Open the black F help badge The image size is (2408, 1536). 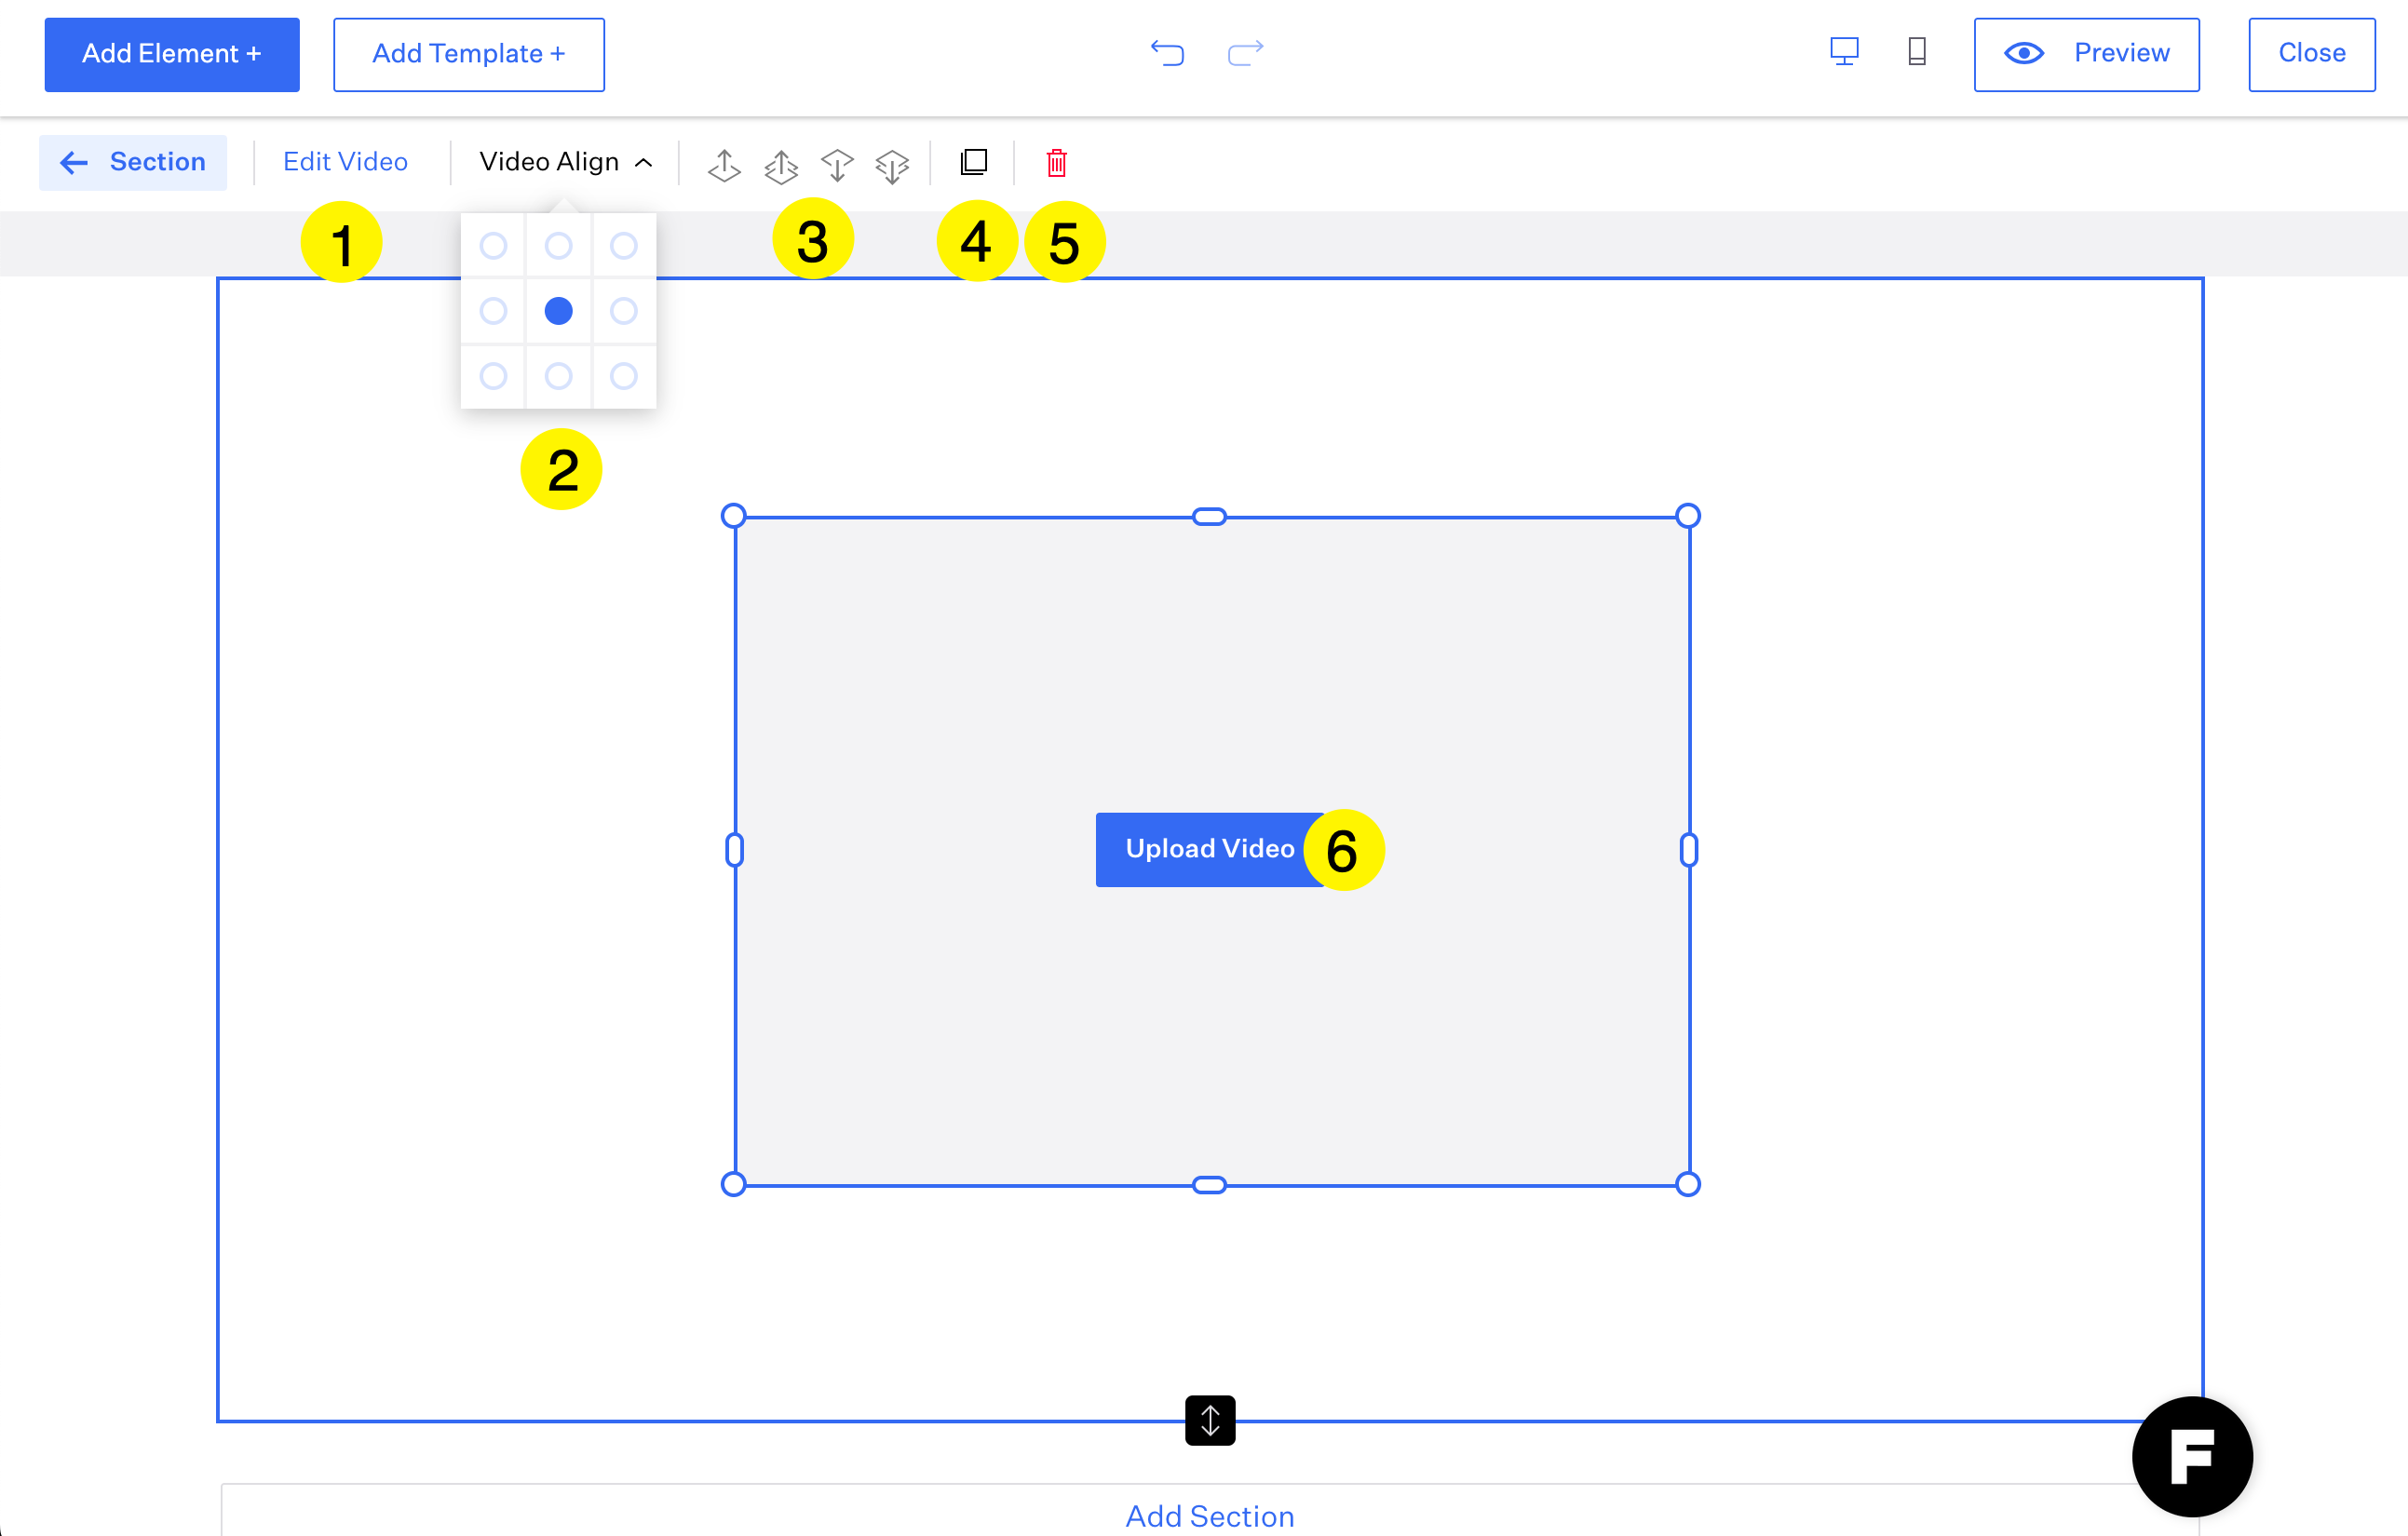click(2191, 1455)
